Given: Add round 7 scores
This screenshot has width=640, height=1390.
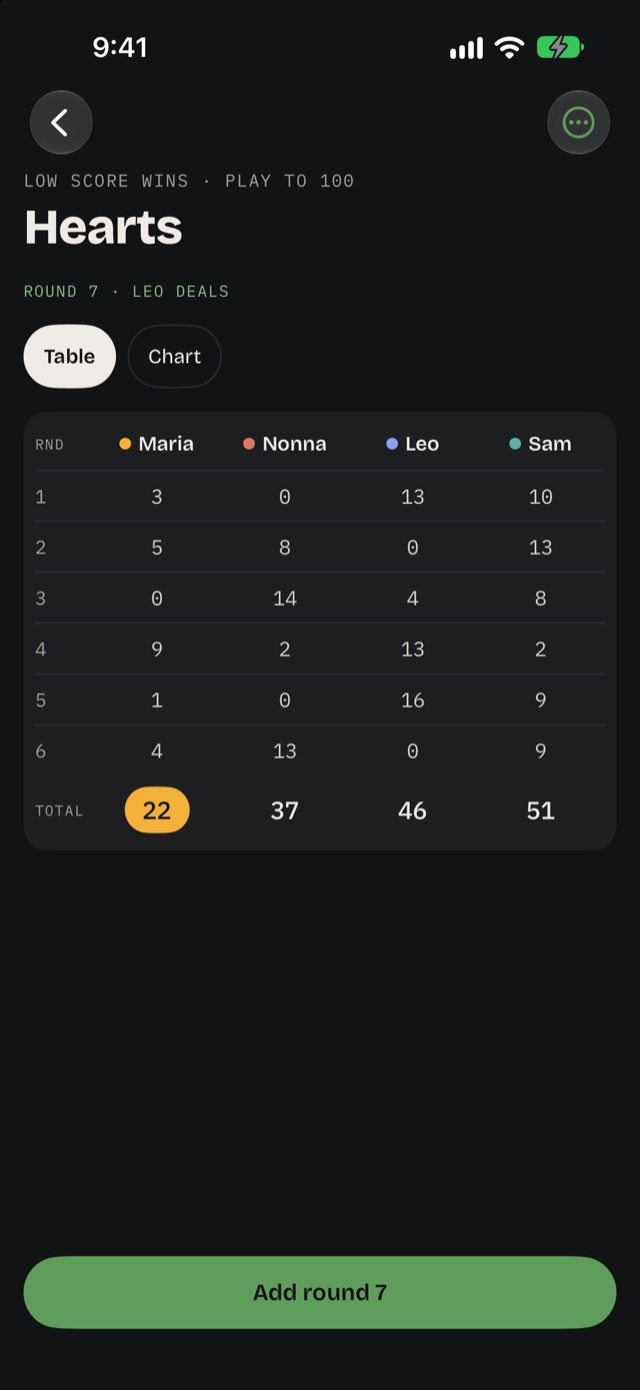Looking at the screenshot, I should tap(320, 1292).
